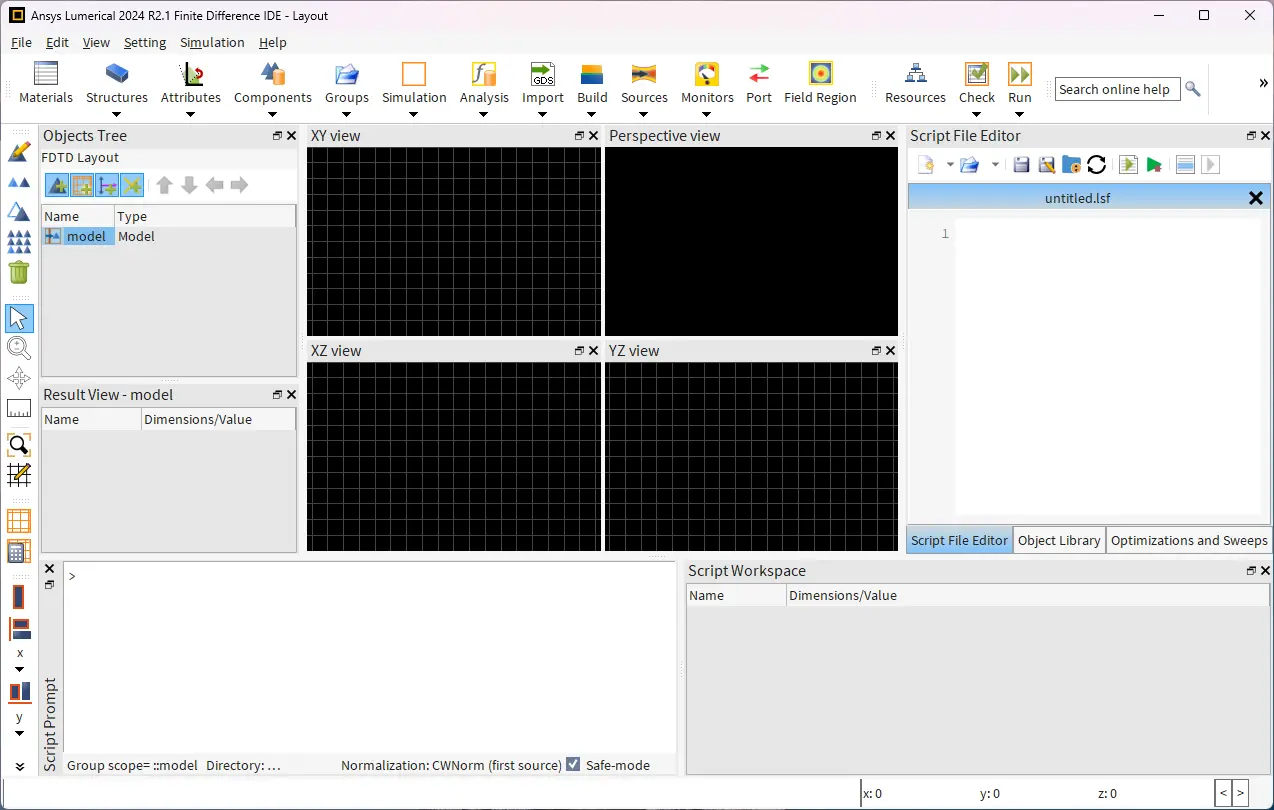1274x810 pixels.
Task: Switch to Optimizations and Sweeps tab
Action: (x=1189, y=540)
